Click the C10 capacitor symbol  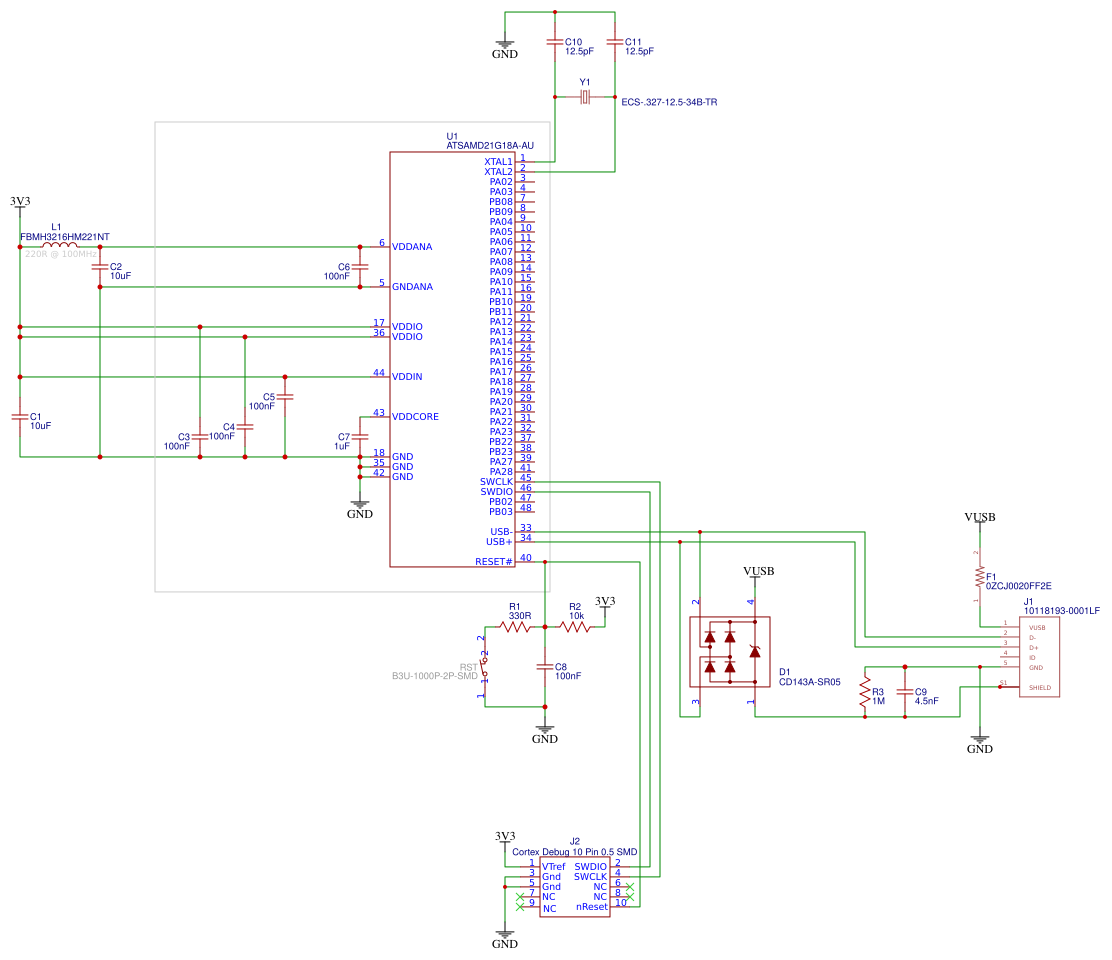point(555,42)
